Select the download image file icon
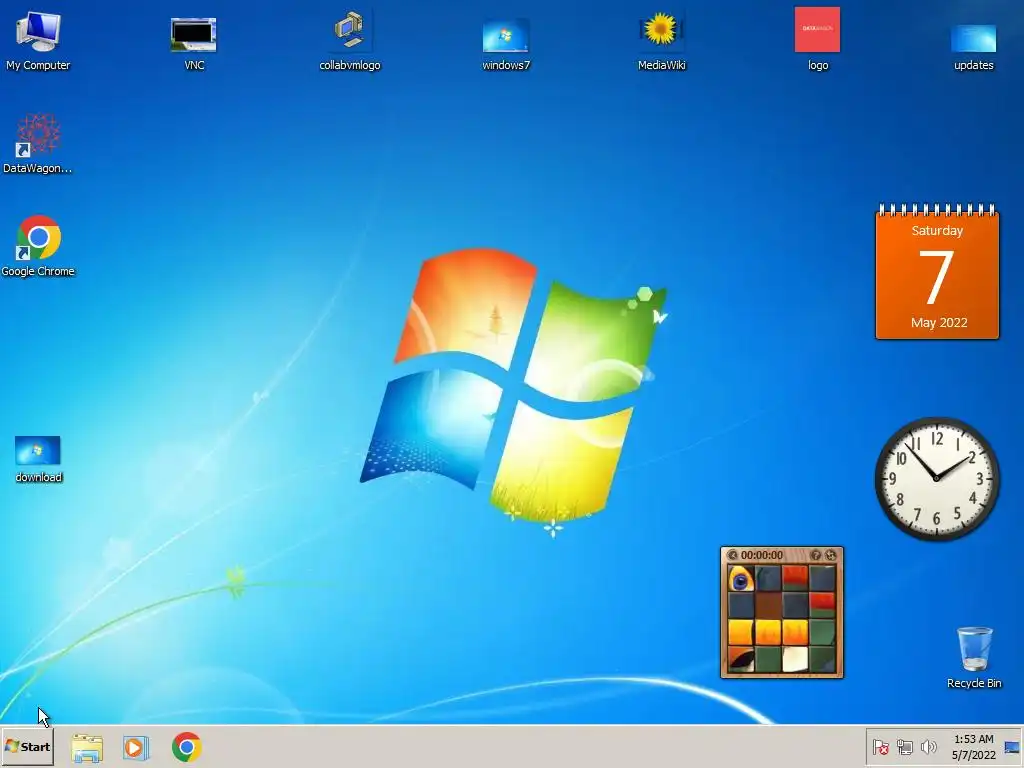 tap(38, 458)
